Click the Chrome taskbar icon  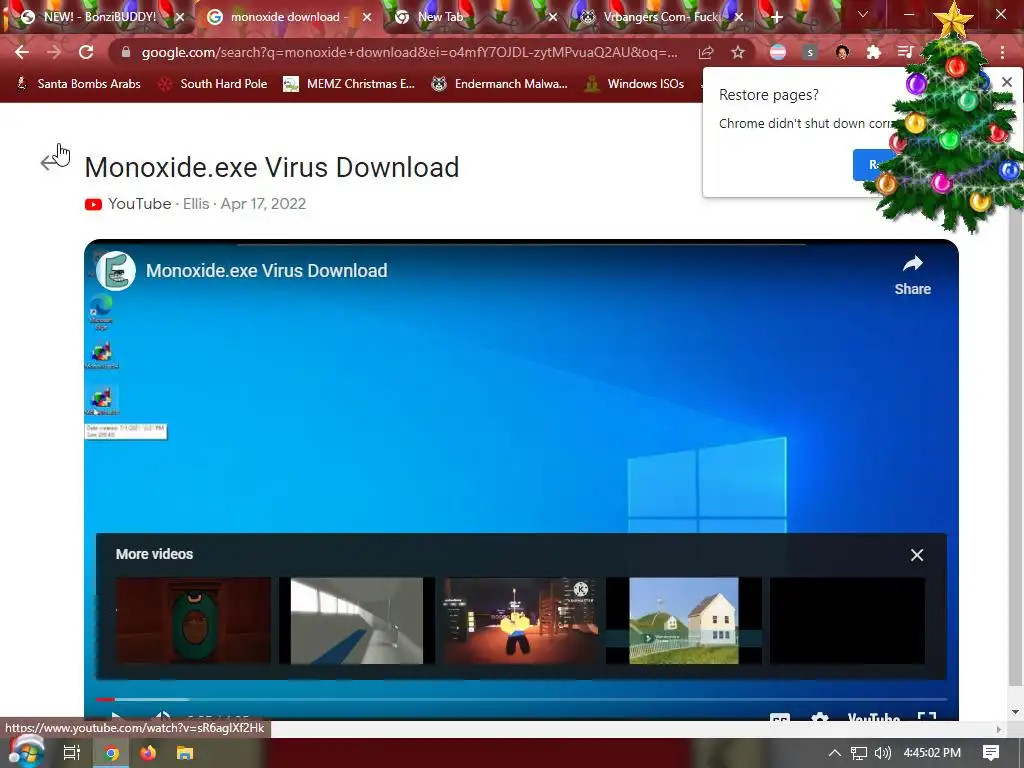click(111, 753)
